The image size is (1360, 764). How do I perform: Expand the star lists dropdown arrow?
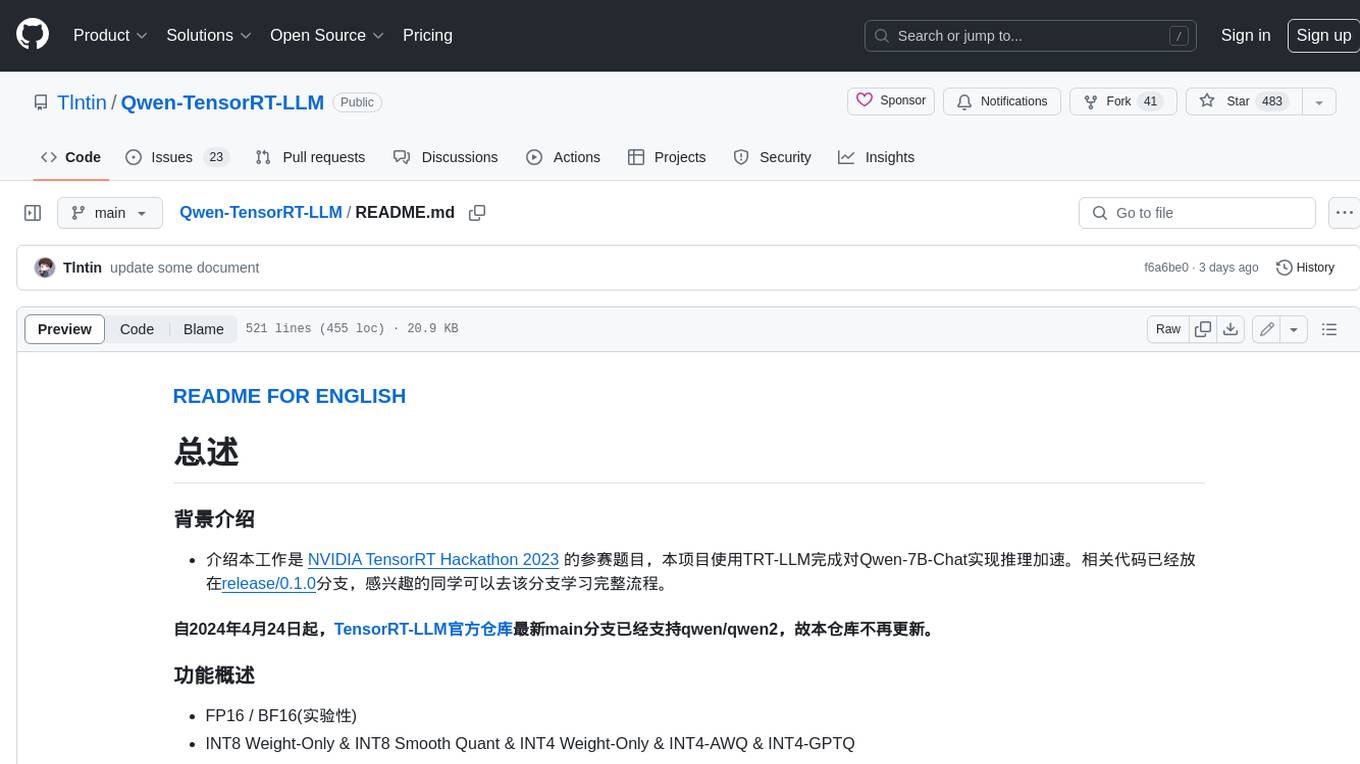(1319, 101)
